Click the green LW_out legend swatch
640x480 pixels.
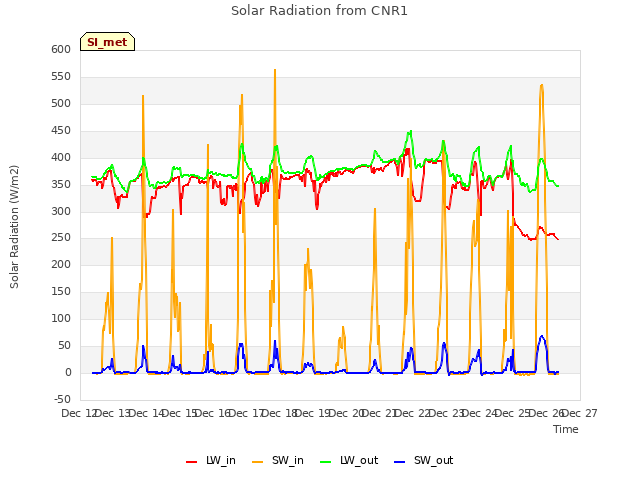click(x=326, y=462)
